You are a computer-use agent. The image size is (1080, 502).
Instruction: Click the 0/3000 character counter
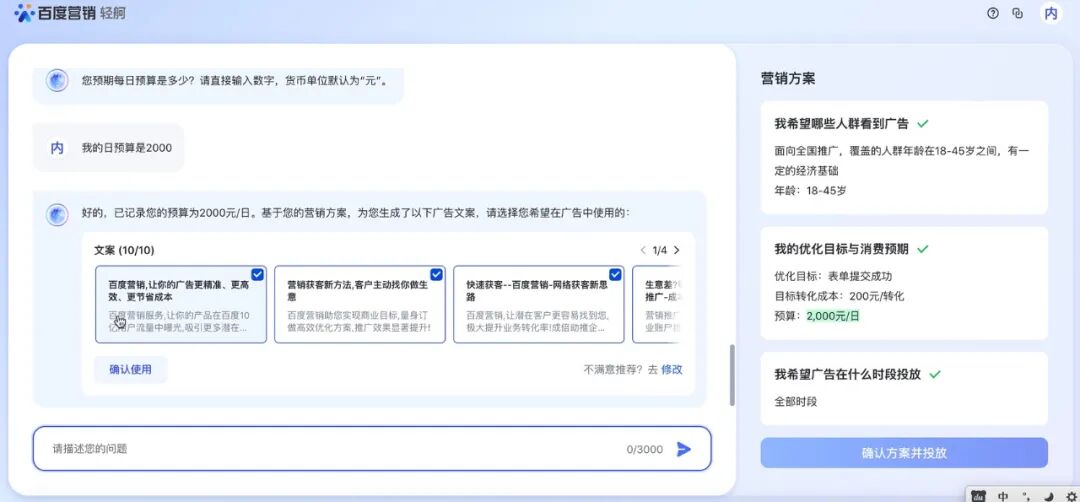[645, 450]
